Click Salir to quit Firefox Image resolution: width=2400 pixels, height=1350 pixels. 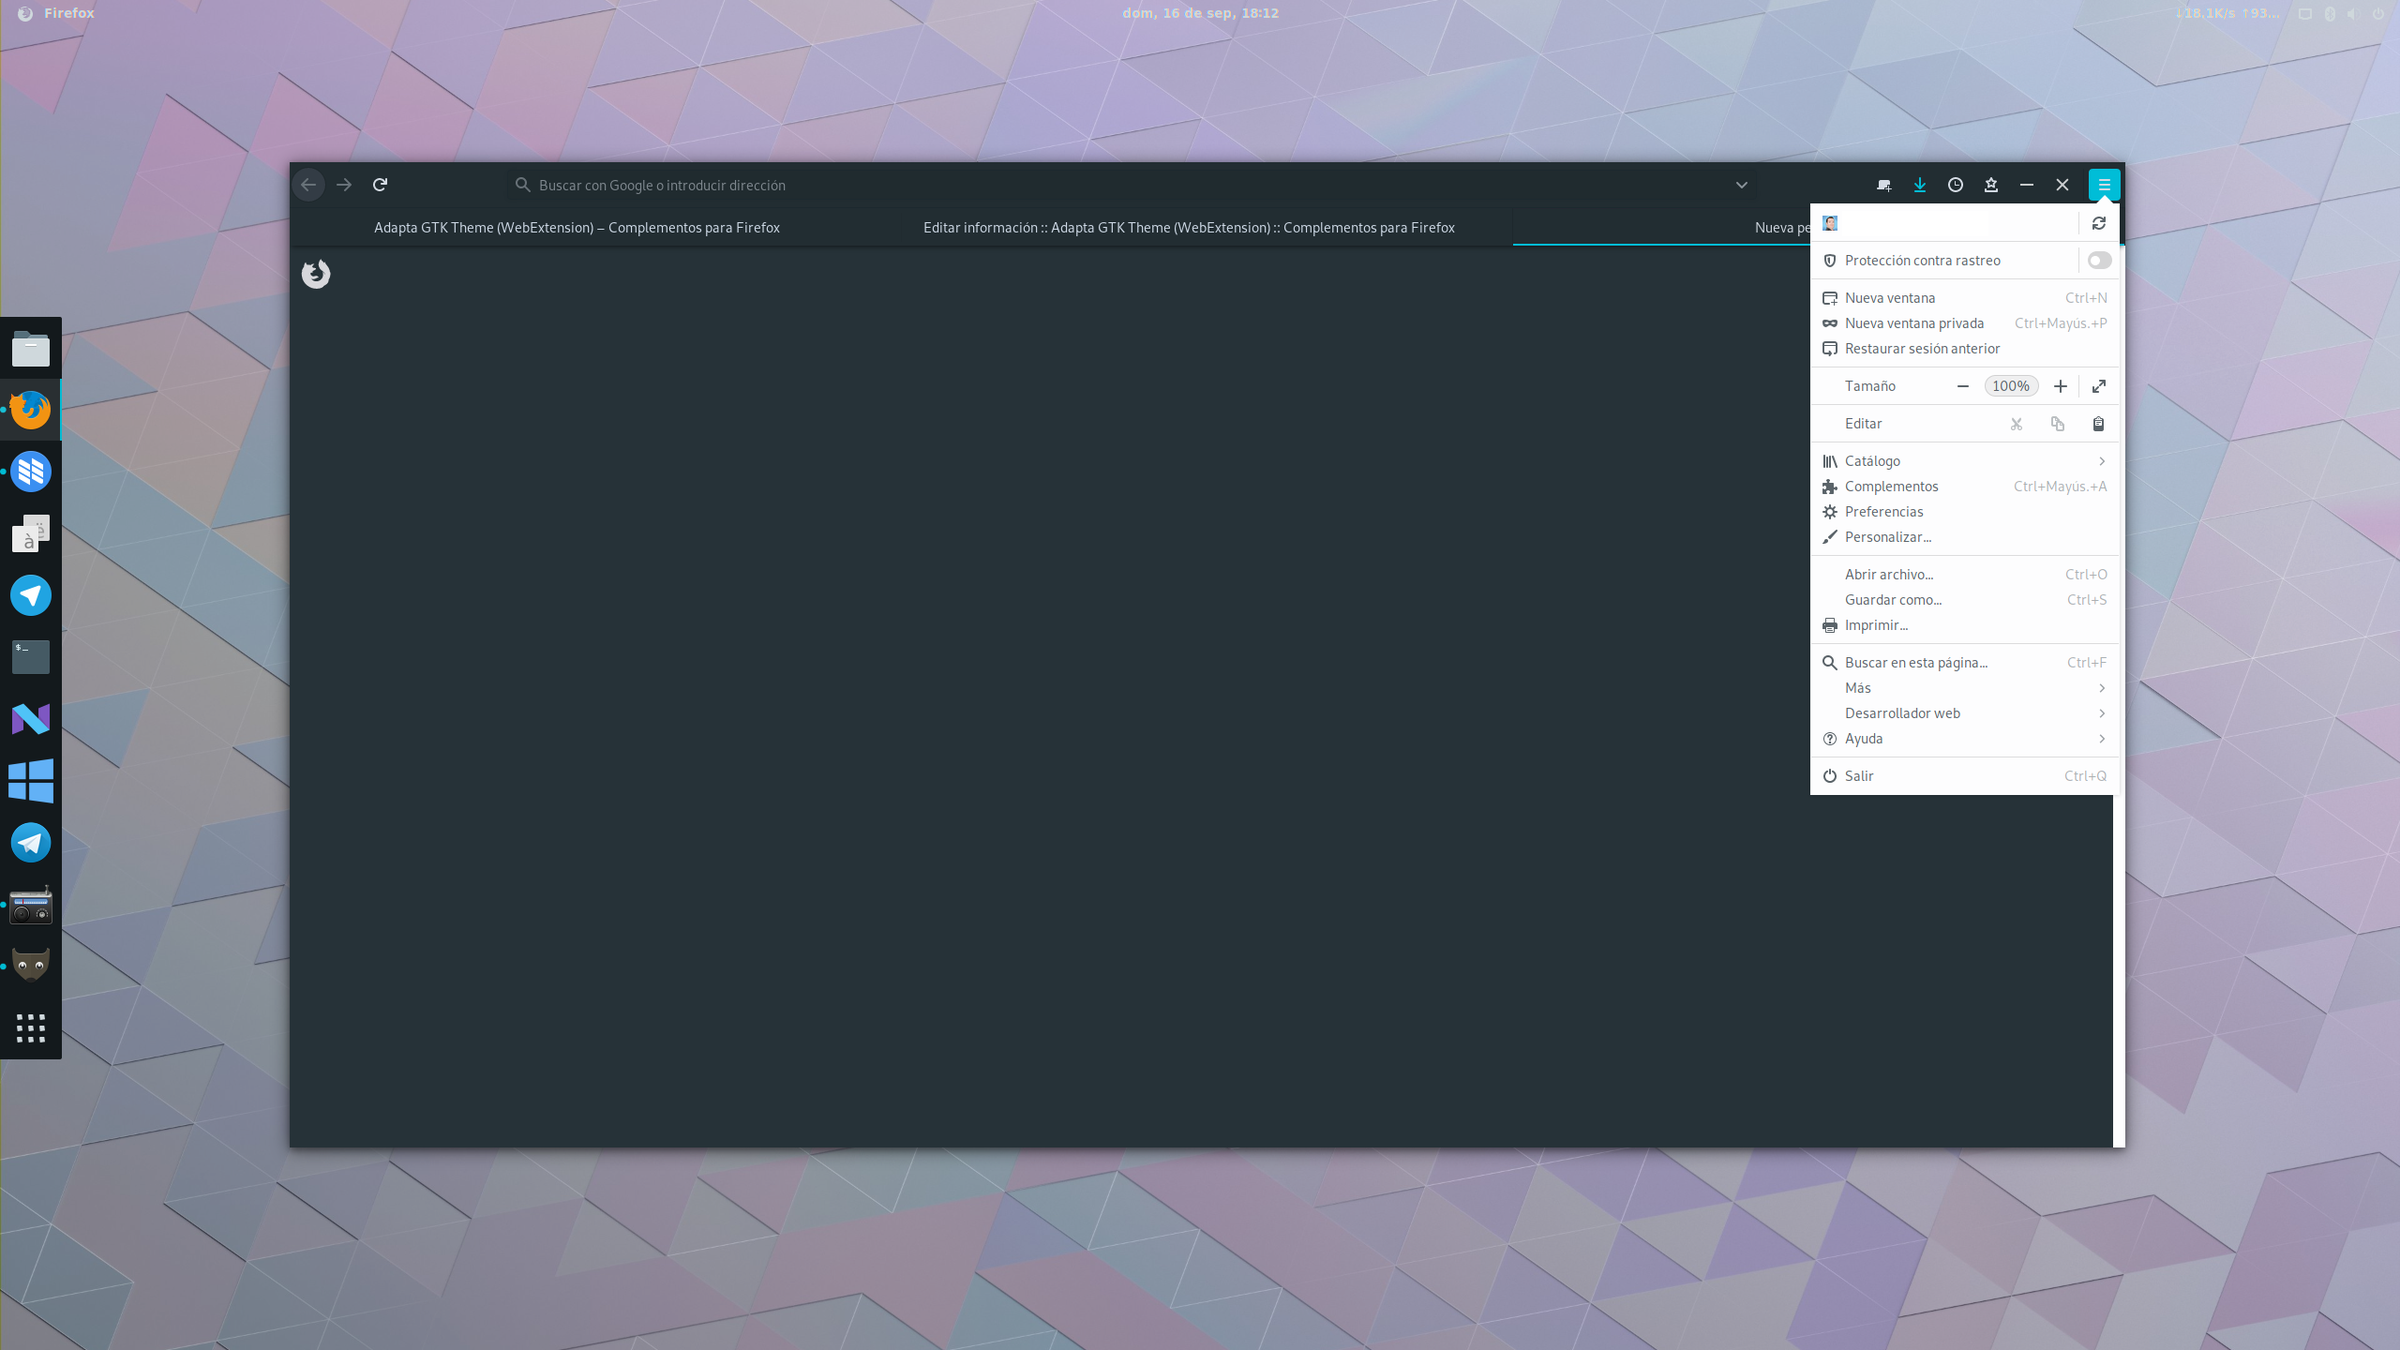pyautogui.click(x=1859, y=776)
